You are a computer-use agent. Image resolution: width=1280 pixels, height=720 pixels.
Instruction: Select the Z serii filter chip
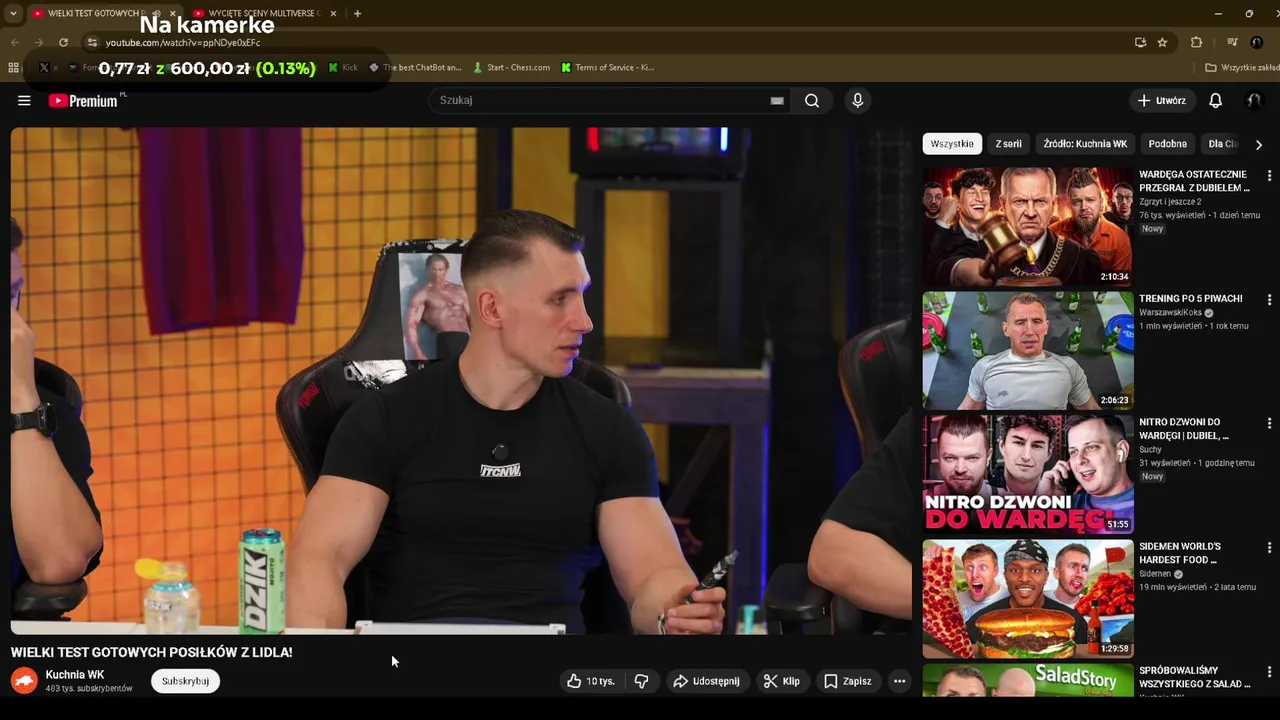click(1008, 144)
